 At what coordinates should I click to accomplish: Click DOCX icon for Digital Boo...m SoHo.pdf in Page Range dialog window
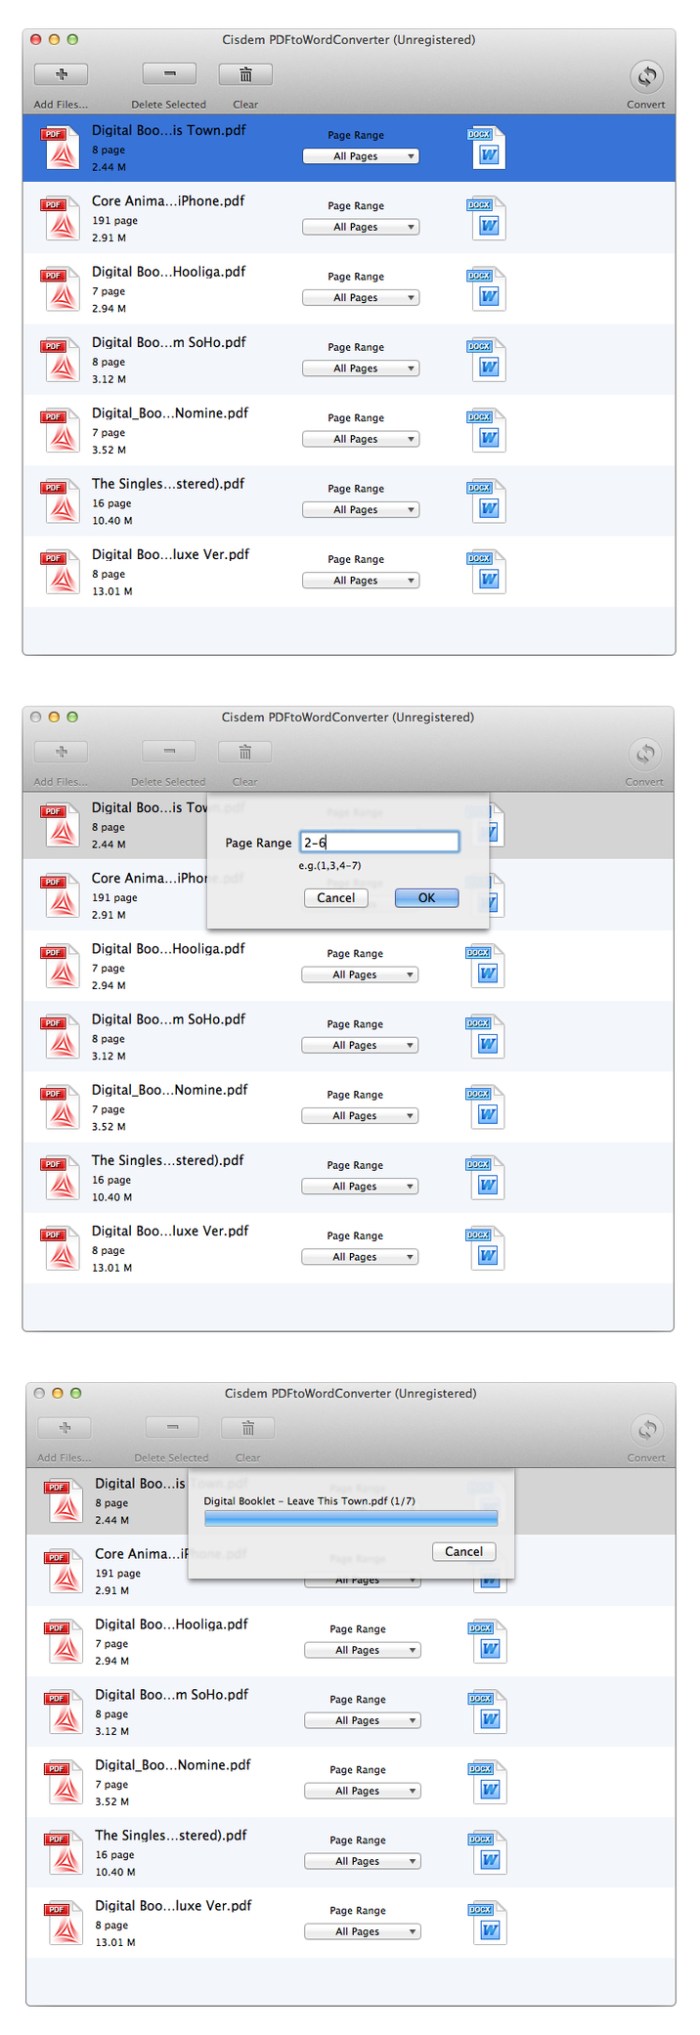486,1037
